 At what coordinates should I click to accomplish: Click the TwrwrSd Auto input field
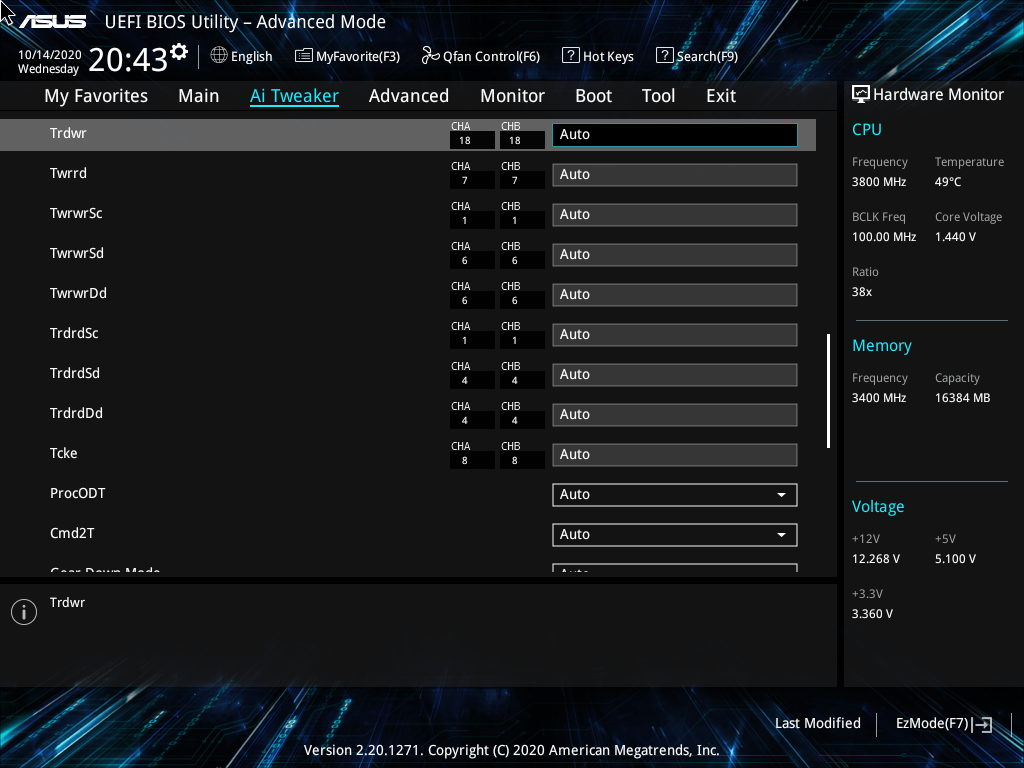pos(675,254)
